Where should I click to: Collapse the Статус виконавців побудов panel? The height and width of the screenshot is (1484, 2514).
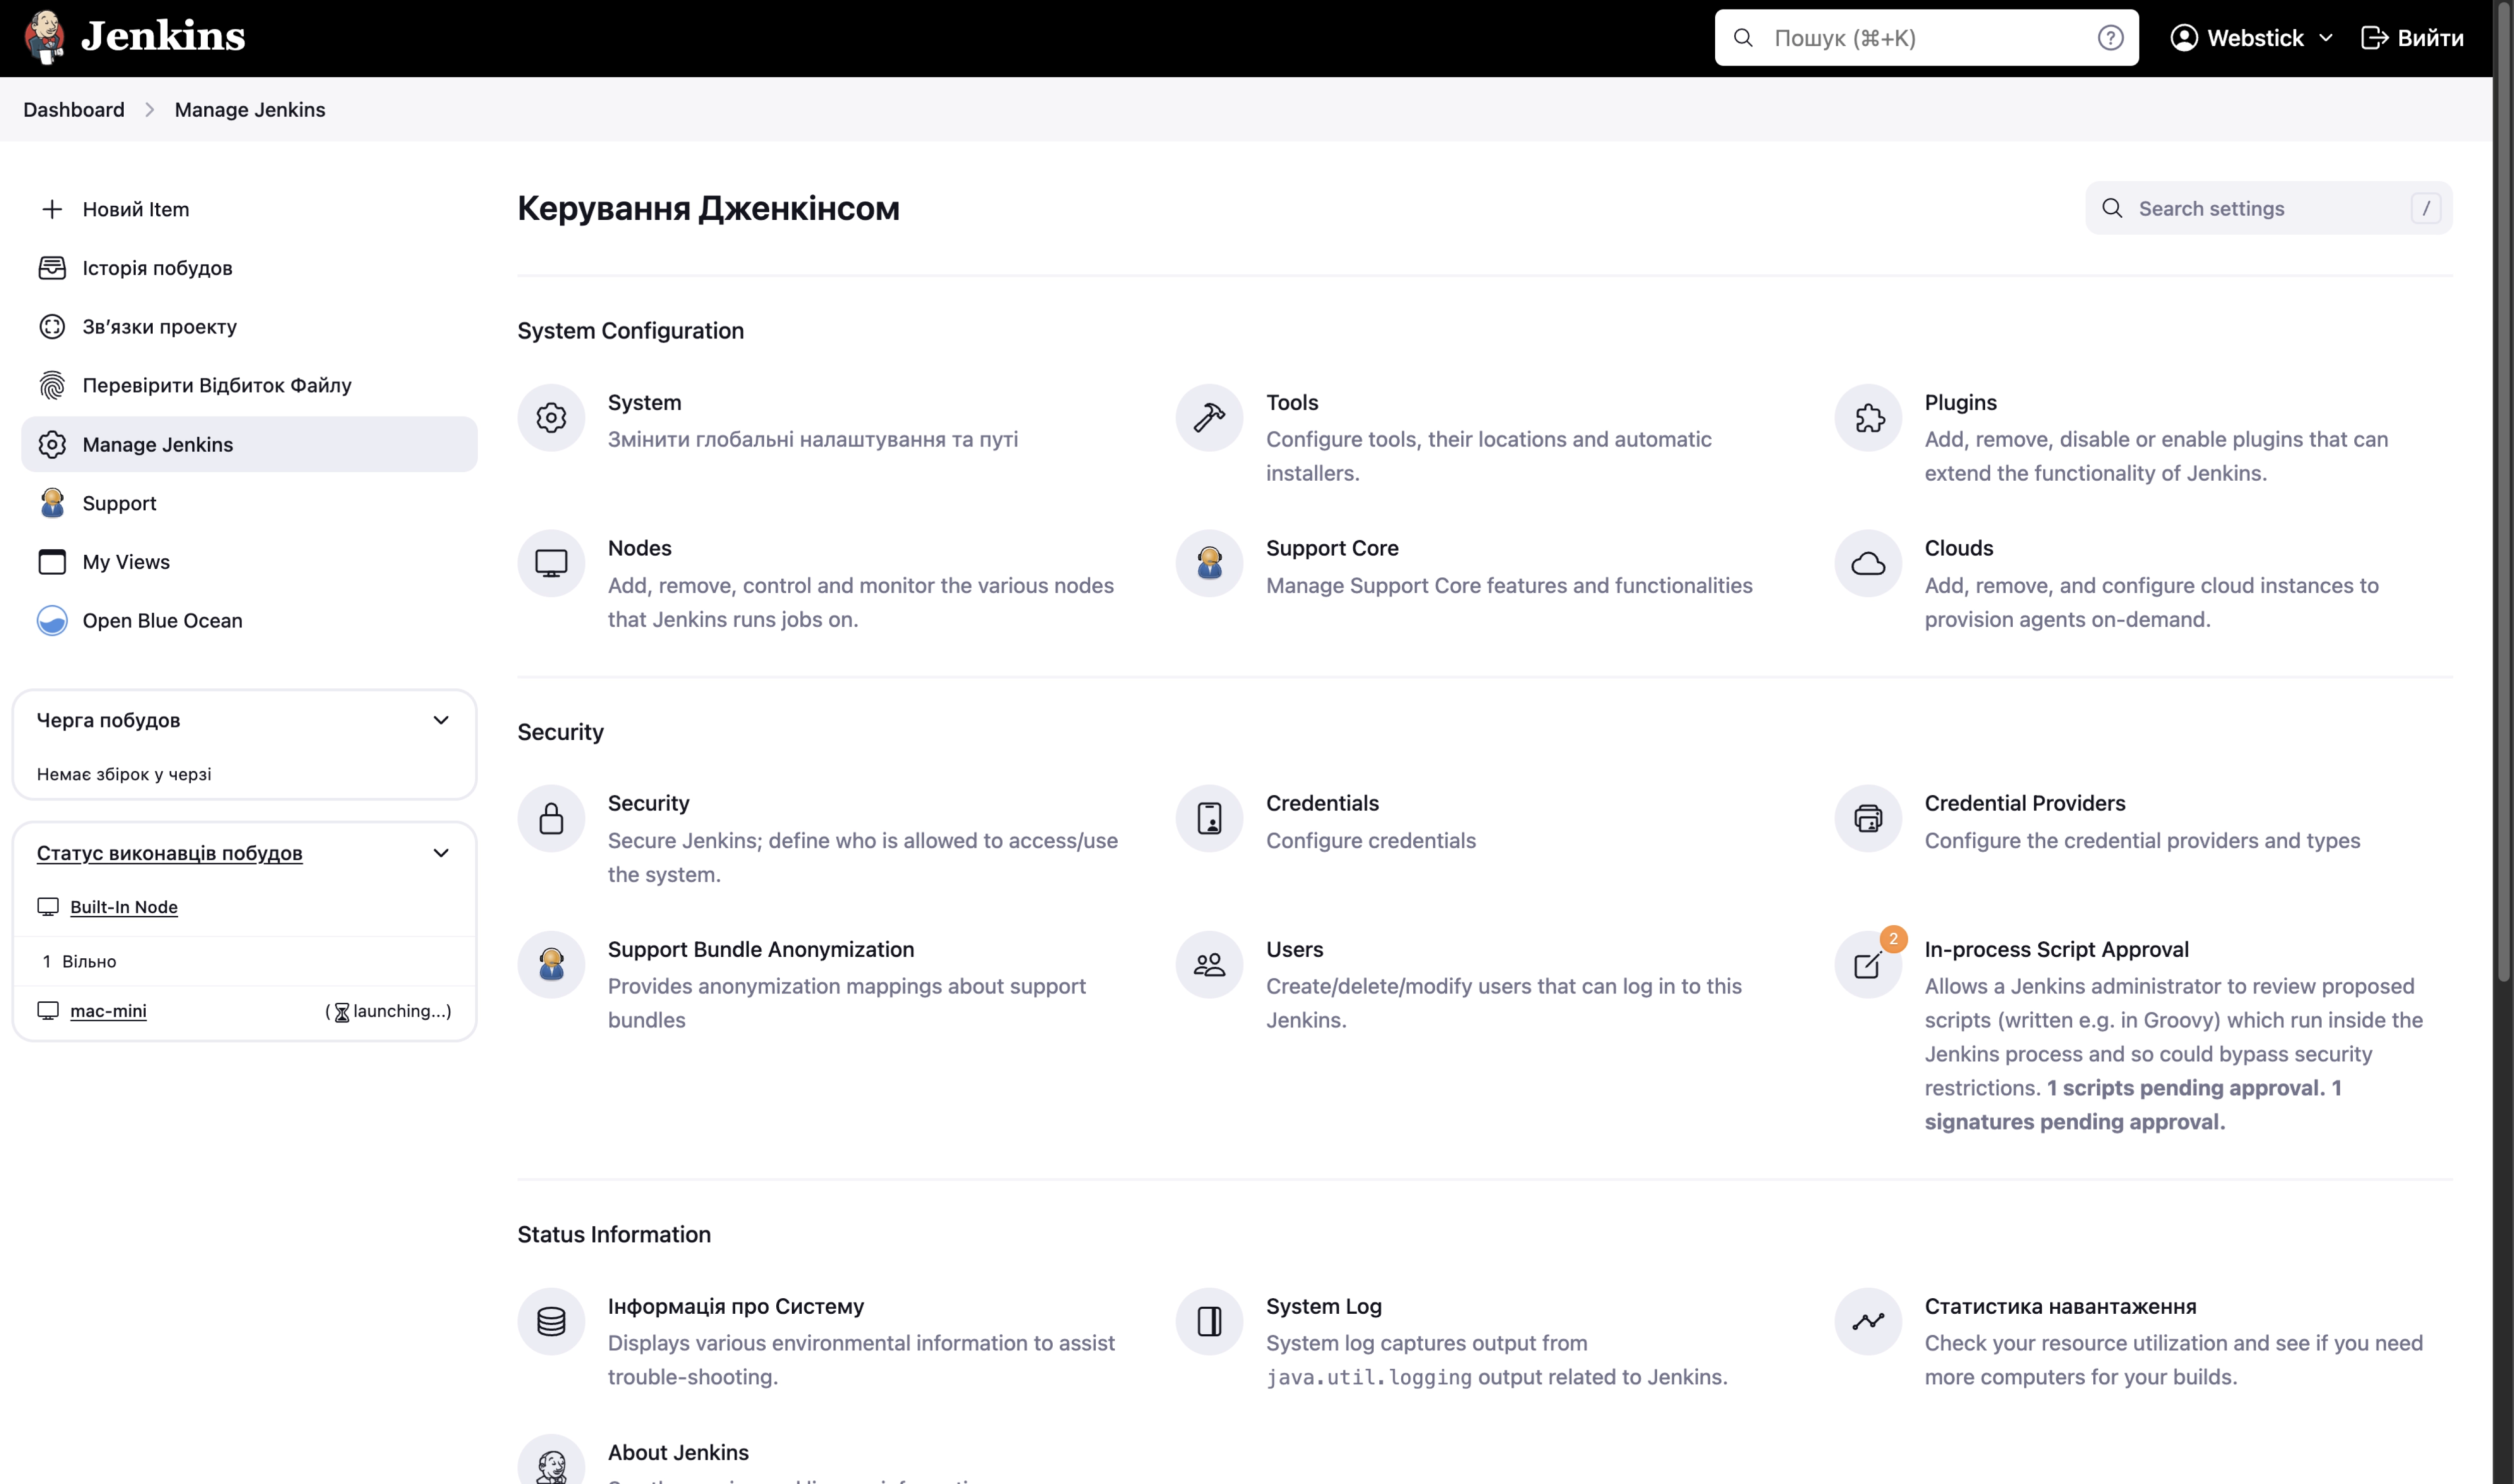tap(441, 853)
